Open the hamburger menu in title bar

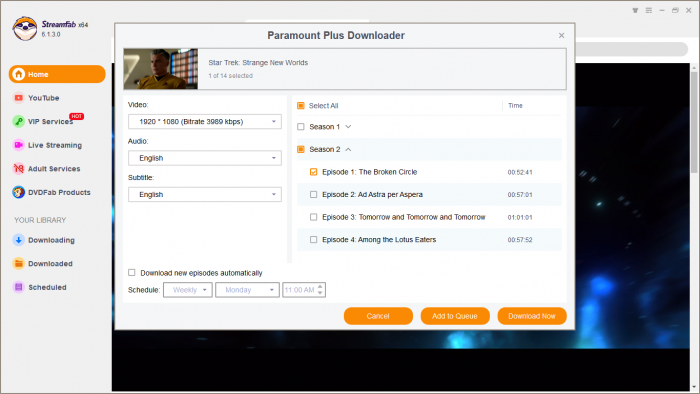point(649,10)
